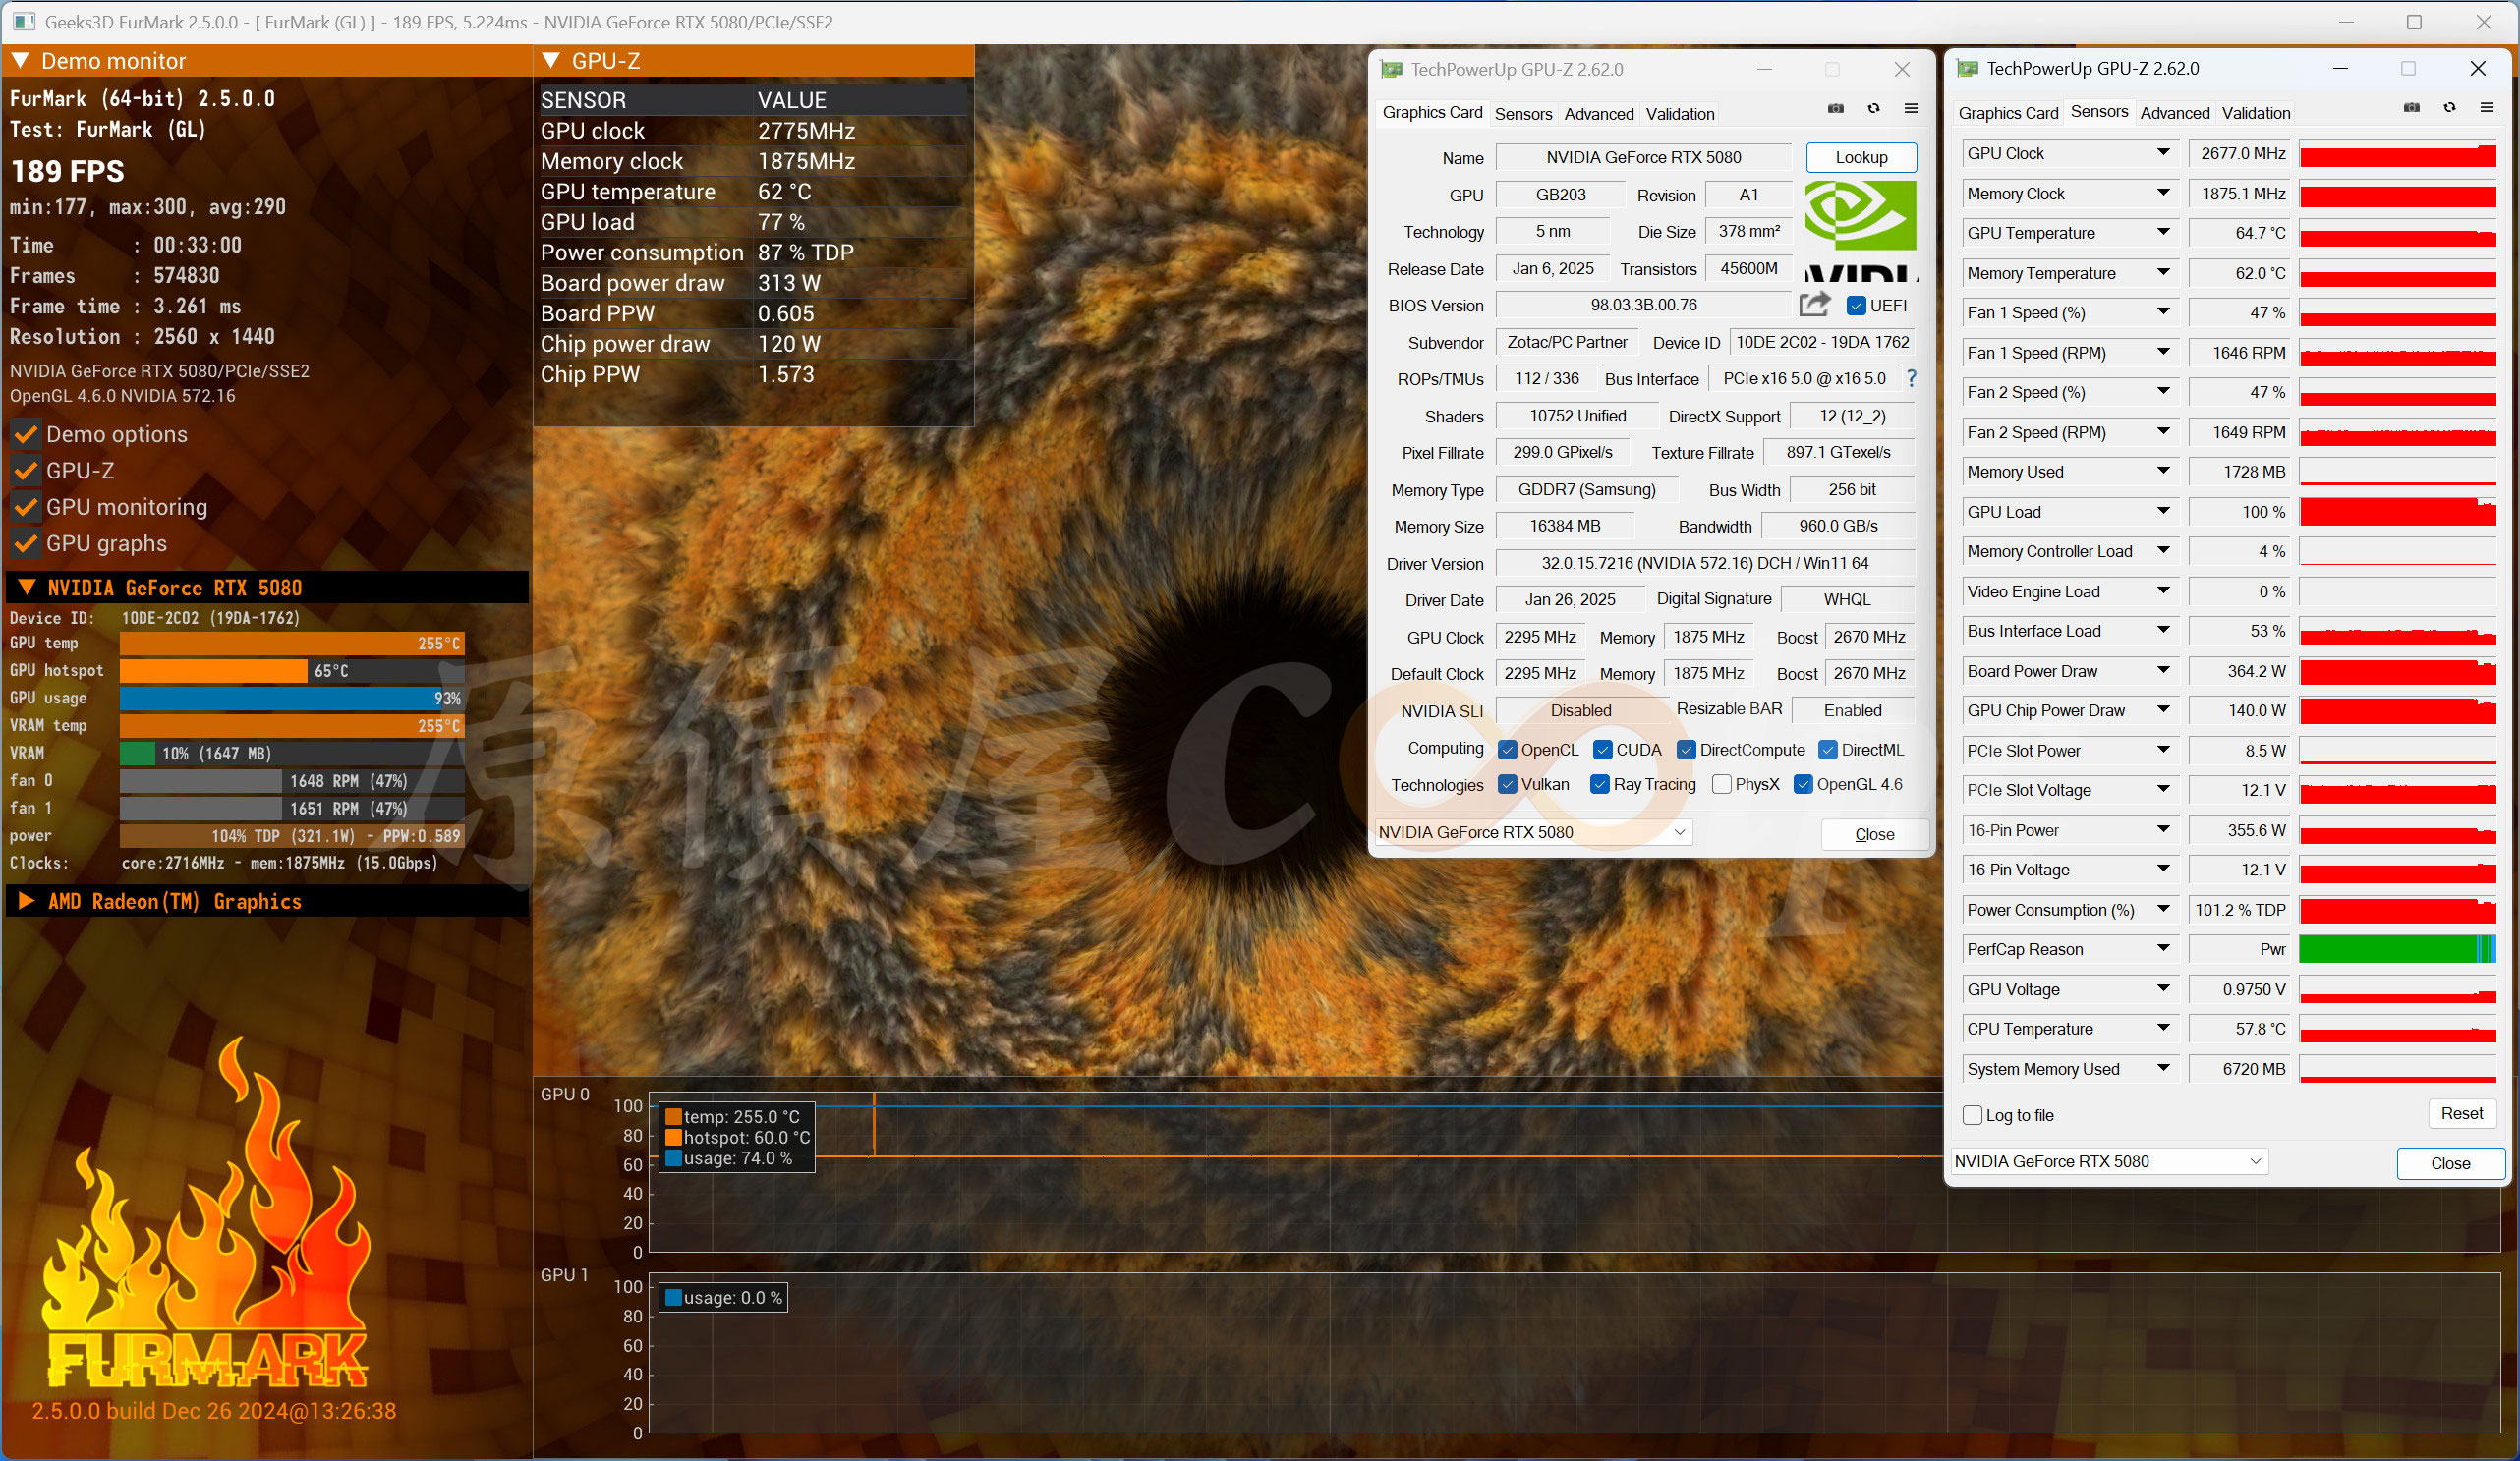Click the Driver Version field
The width and height of the screenshot is (2520, 1461).
coord(1705,563)
